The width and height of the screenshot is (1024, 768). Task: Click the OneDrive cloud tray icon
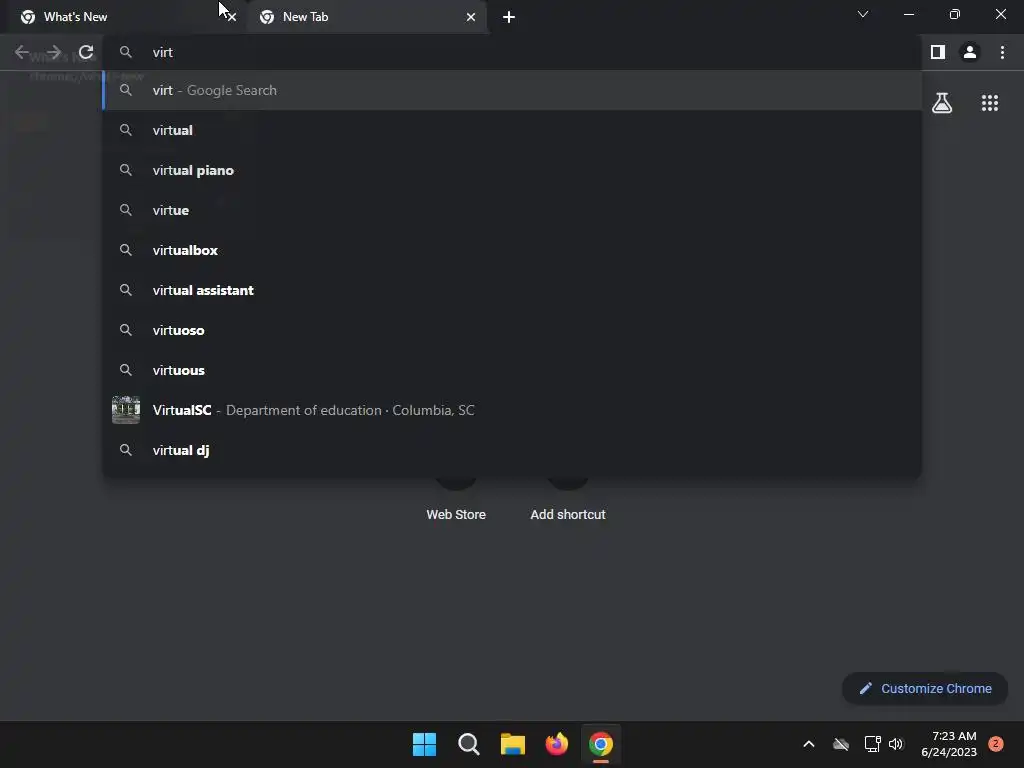coord(841,744)
